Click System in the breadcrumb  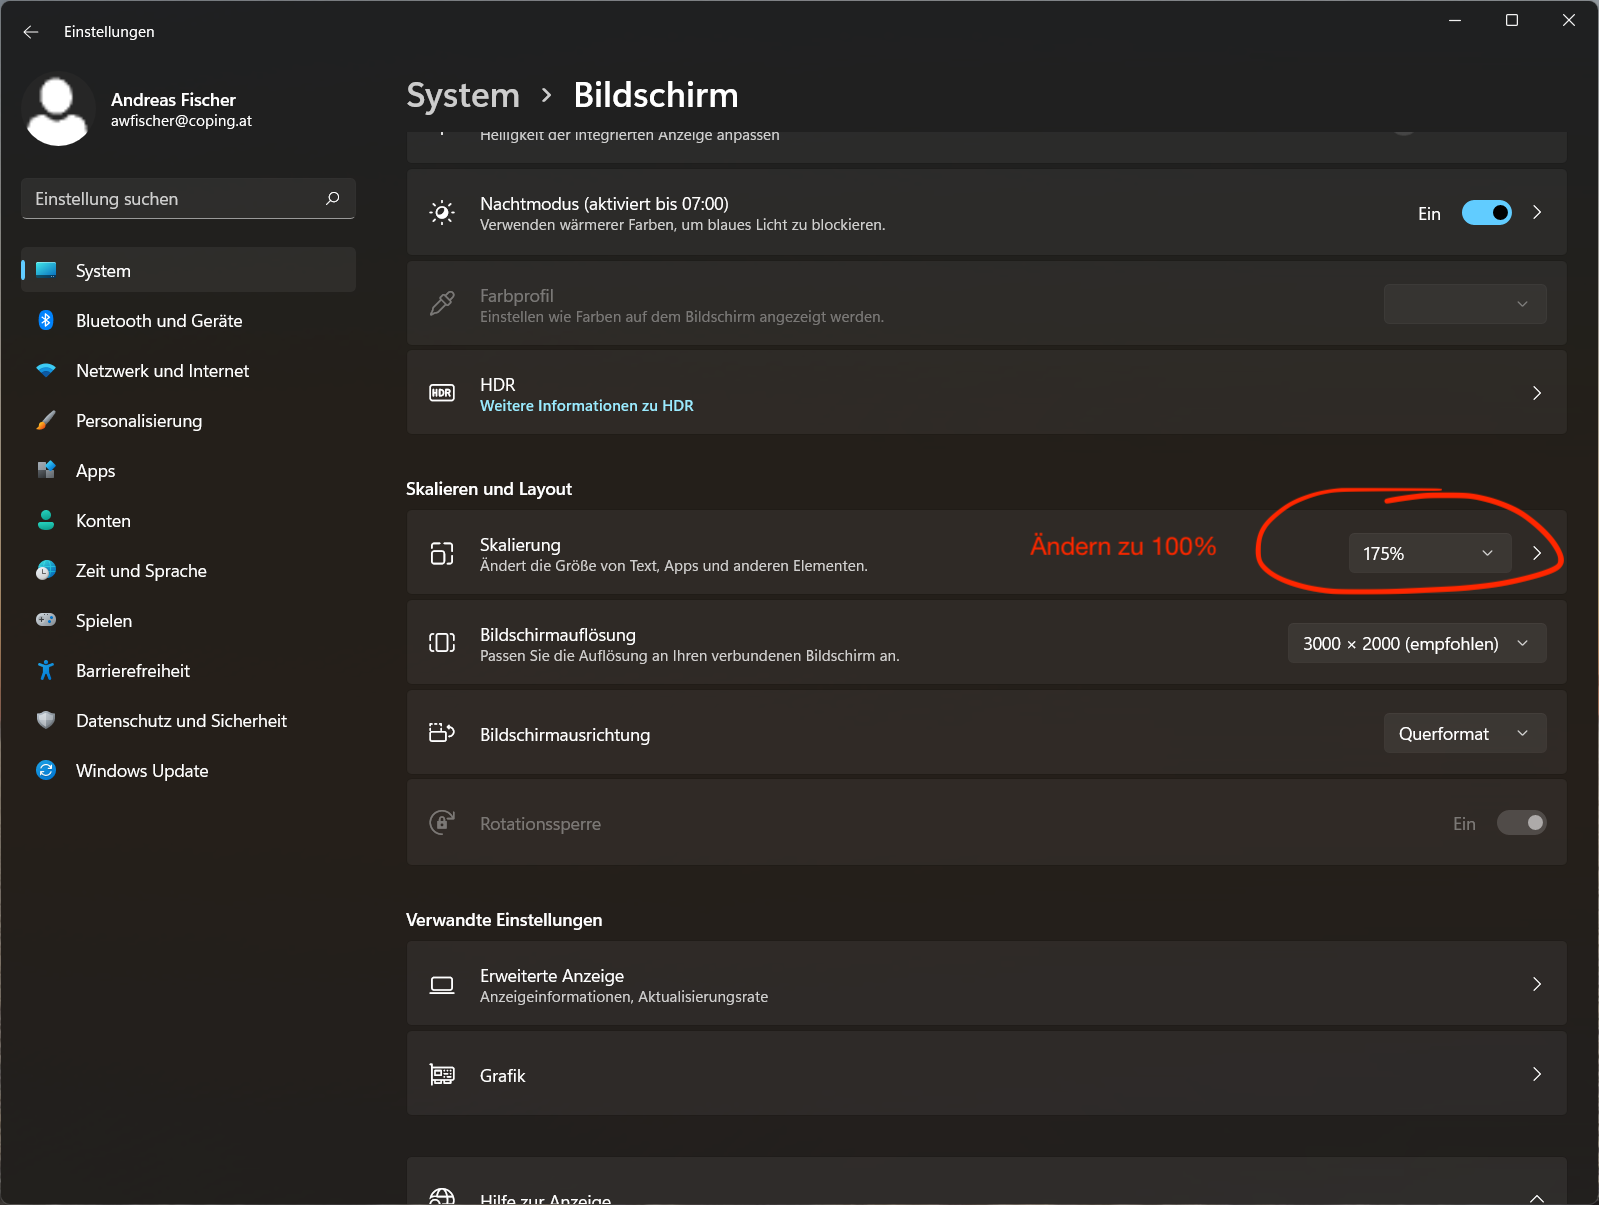point(463,95)
